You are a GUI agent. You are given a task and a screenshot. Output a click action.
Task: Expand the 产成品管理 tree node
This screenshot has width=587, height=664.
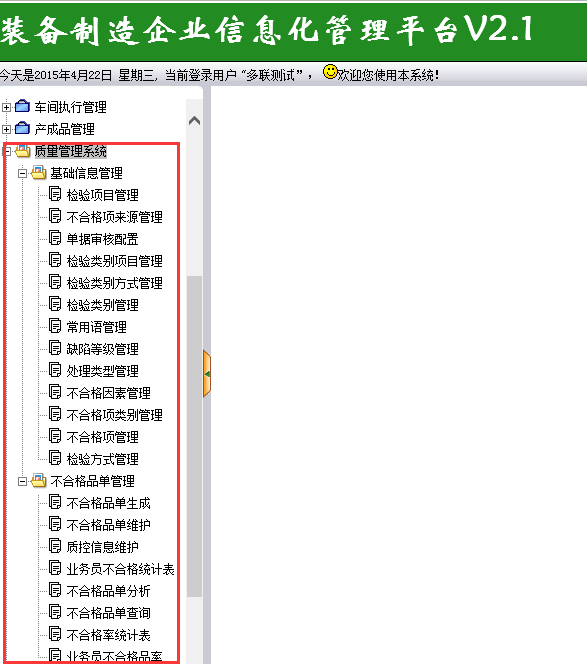(6, 129)
